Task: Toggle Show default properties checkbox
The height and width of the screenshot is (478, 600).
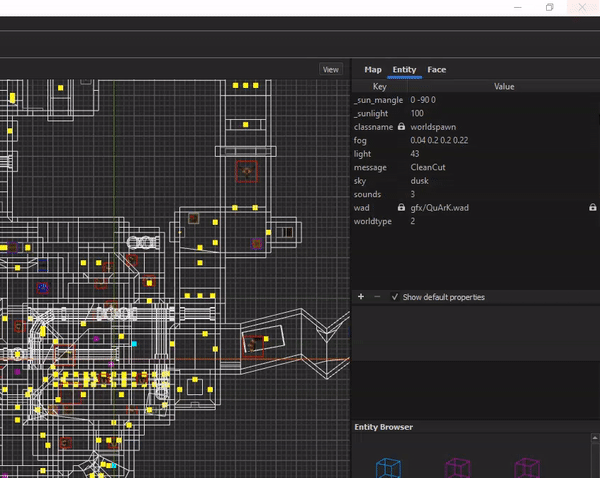Action: (x=395, y=297)
